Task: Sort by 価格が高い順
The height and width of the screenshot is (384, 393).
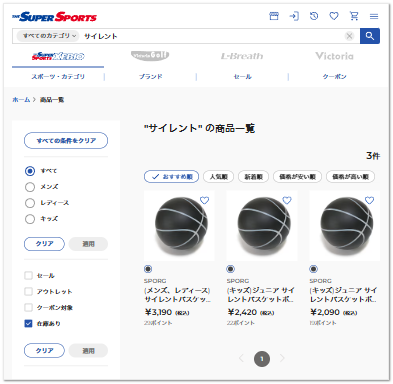Action: (x=351, y=177)
